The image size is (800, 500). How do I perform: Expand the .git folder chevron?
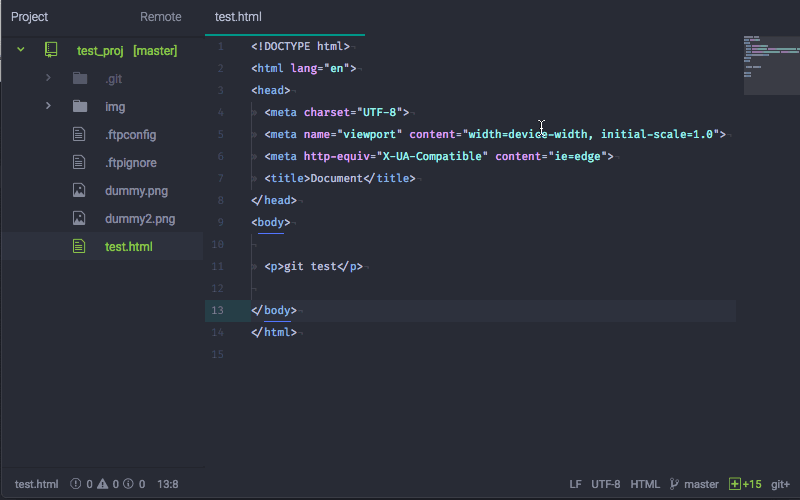(x=47, y=78)
